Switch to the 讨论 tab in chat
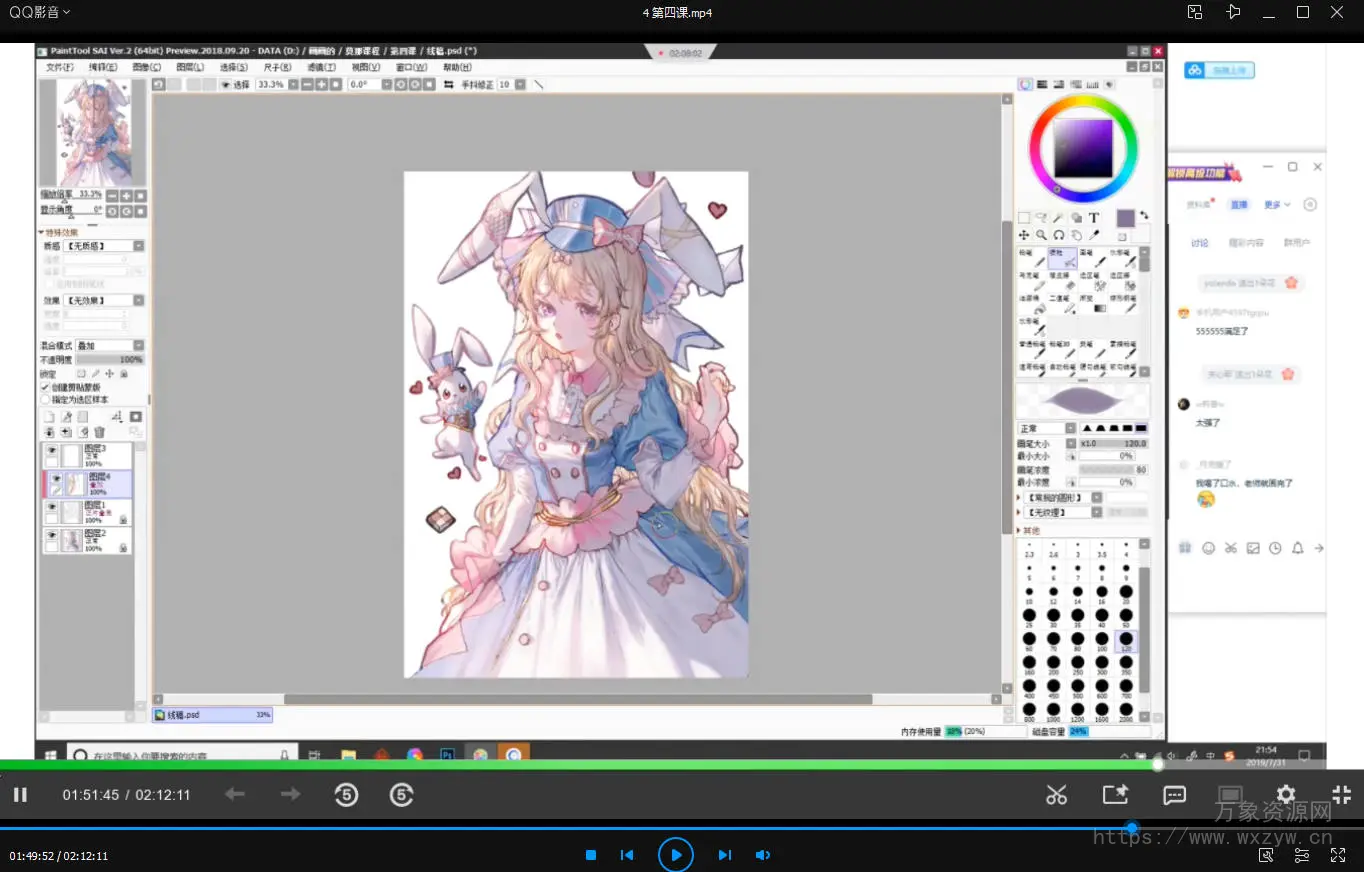This screenshot has height=872, width=1364. tap(1199, 243)
